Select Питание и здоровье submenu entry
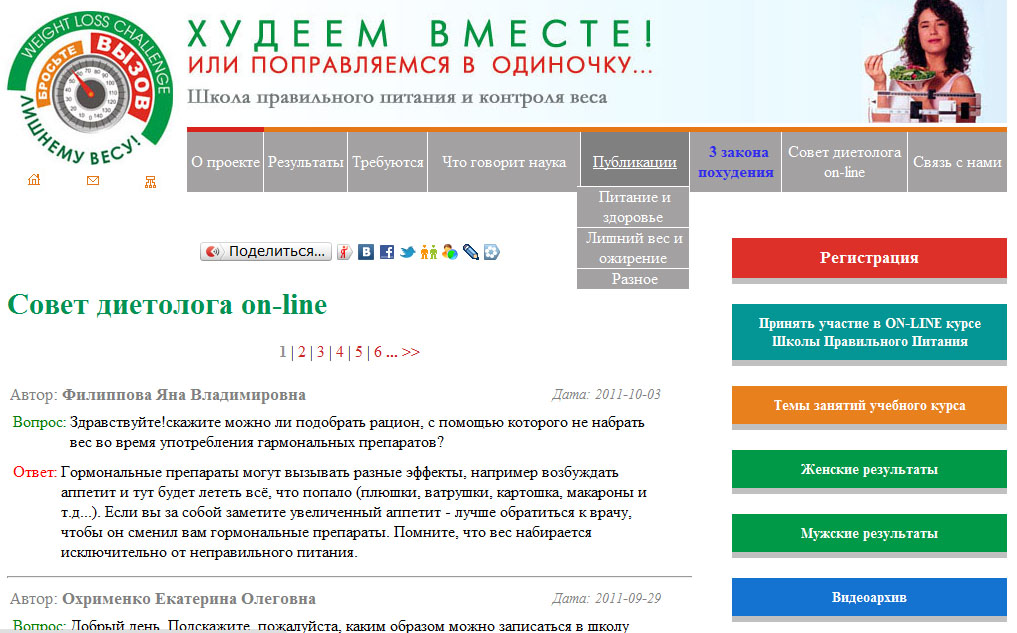1017x633 pixels. (x=633, y=207)
